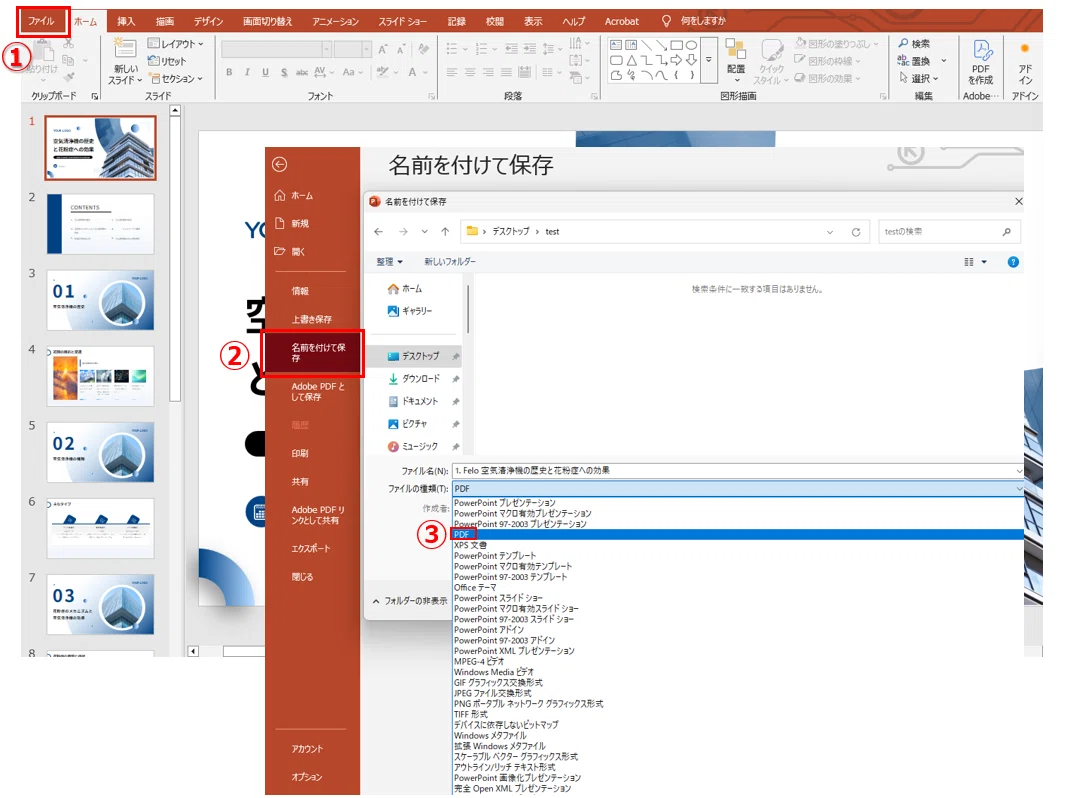Click the up-folder arrow in save dialog

[x=445, y=232]
